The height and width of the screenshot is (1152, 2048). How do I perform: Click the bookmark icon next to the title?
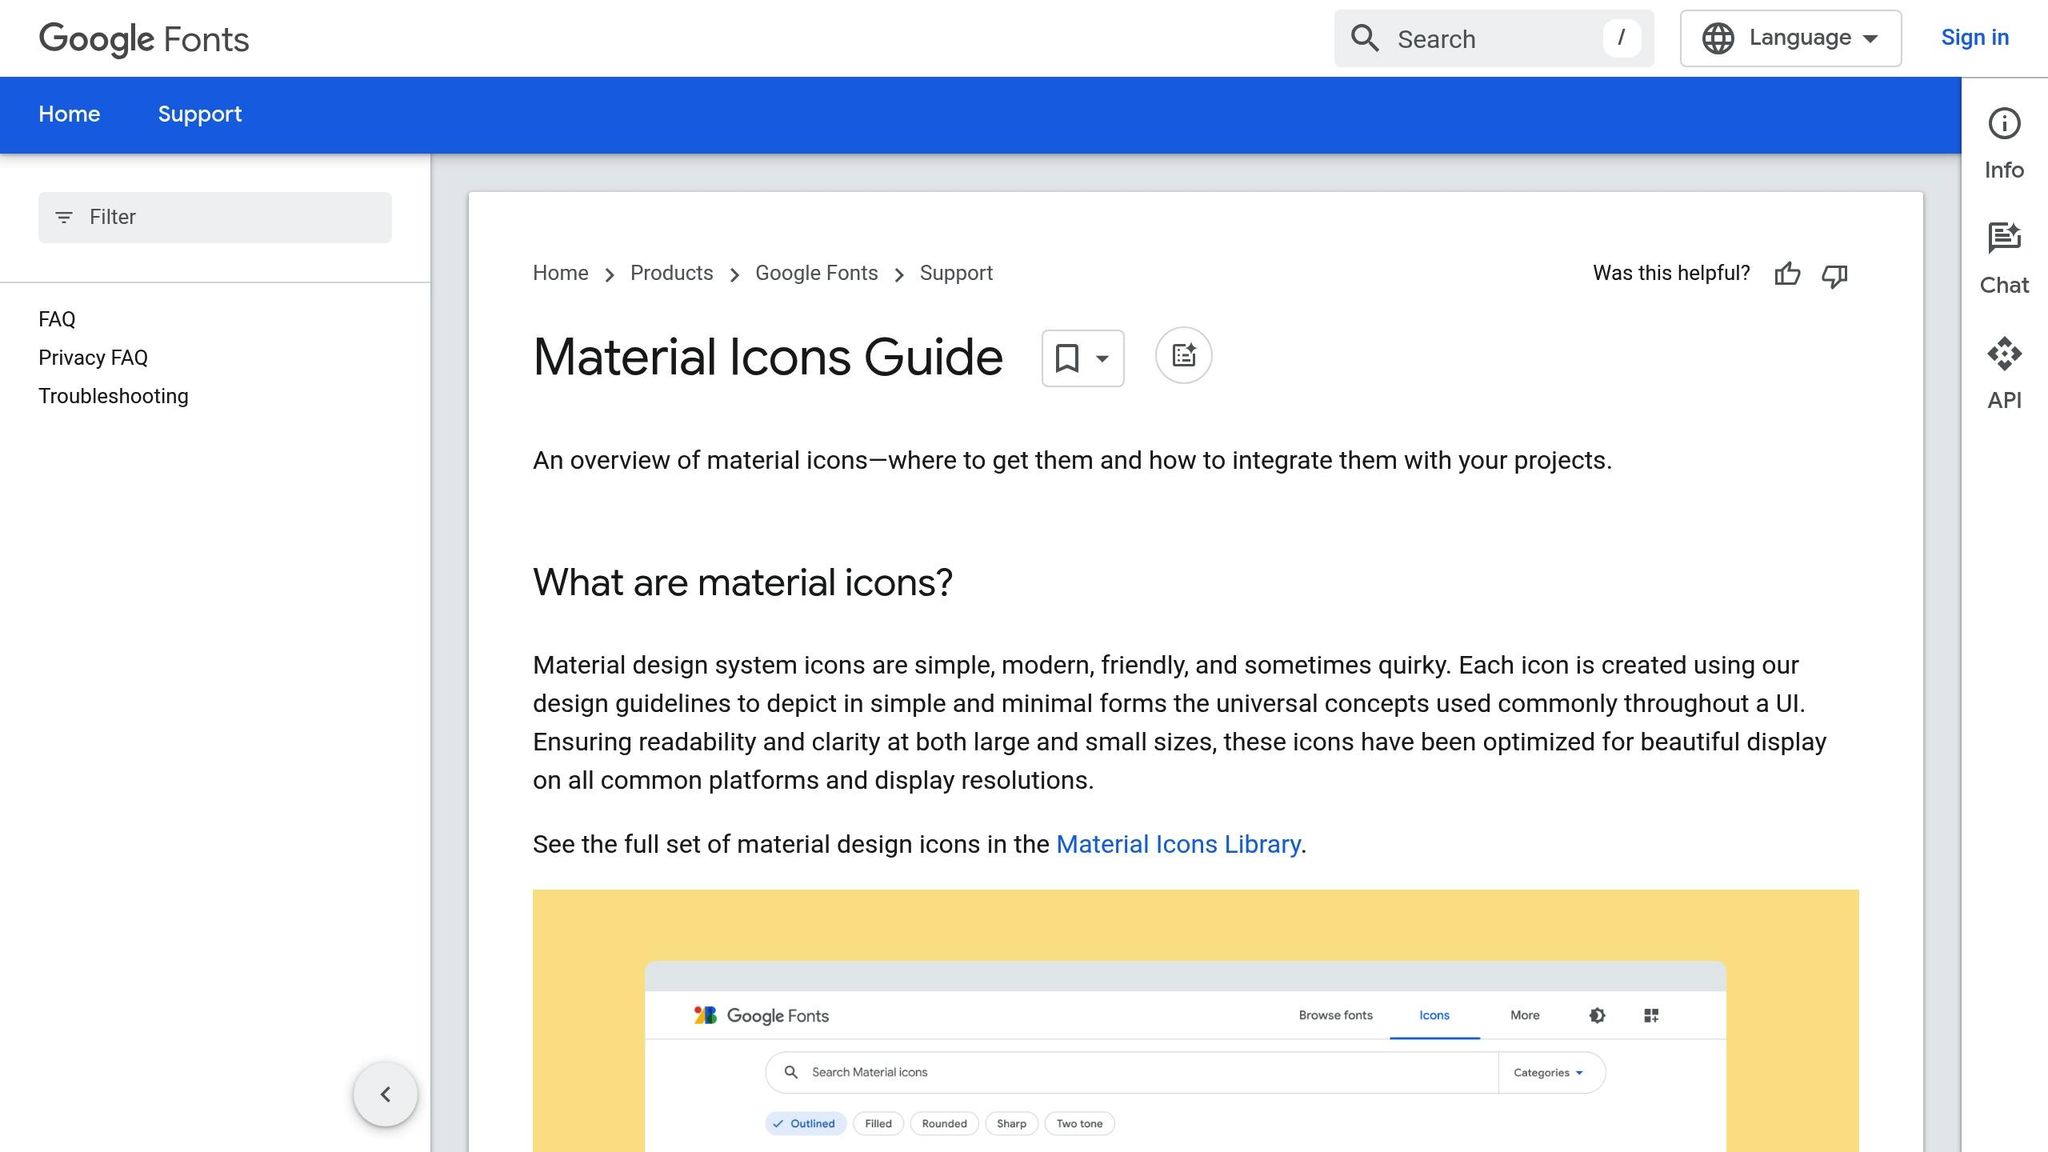coord(1068,358)
